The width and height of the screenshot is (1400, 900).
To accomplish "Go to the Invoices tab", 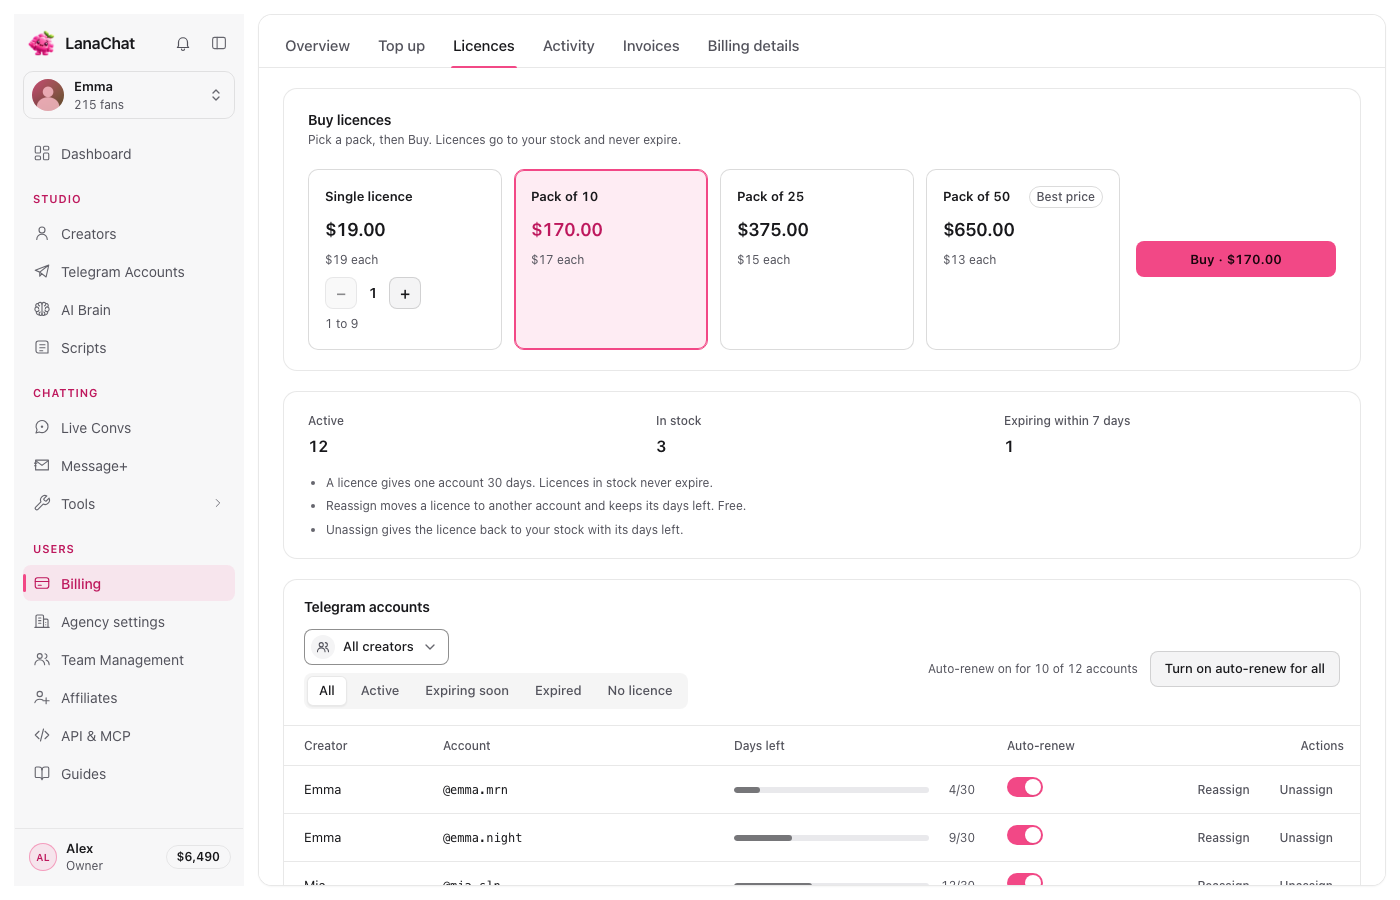I will click(651, 46).
